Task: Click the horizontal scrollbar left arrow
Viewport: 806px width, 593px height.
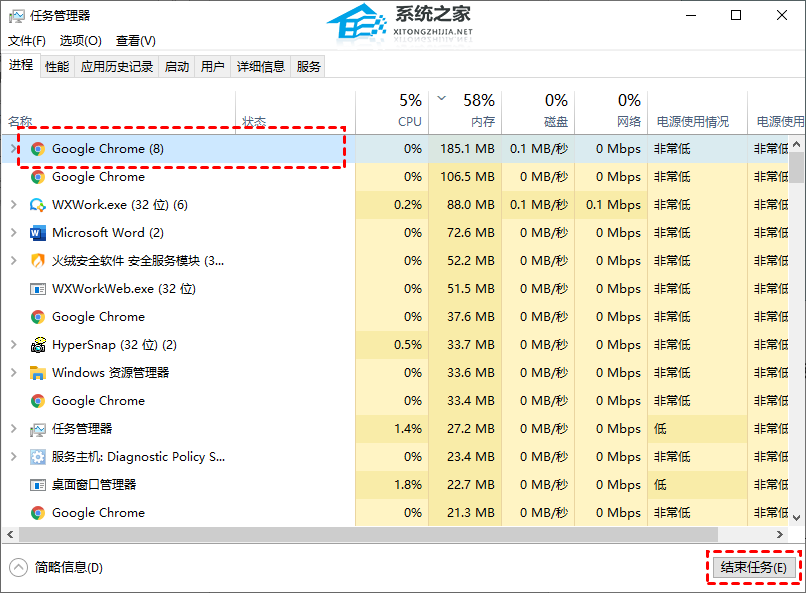Action: coord(10,534)
